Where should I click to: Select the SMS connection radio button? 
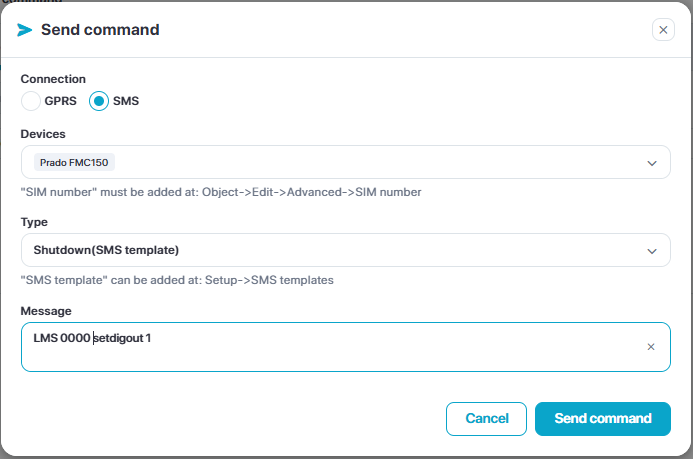click(99, 101)
